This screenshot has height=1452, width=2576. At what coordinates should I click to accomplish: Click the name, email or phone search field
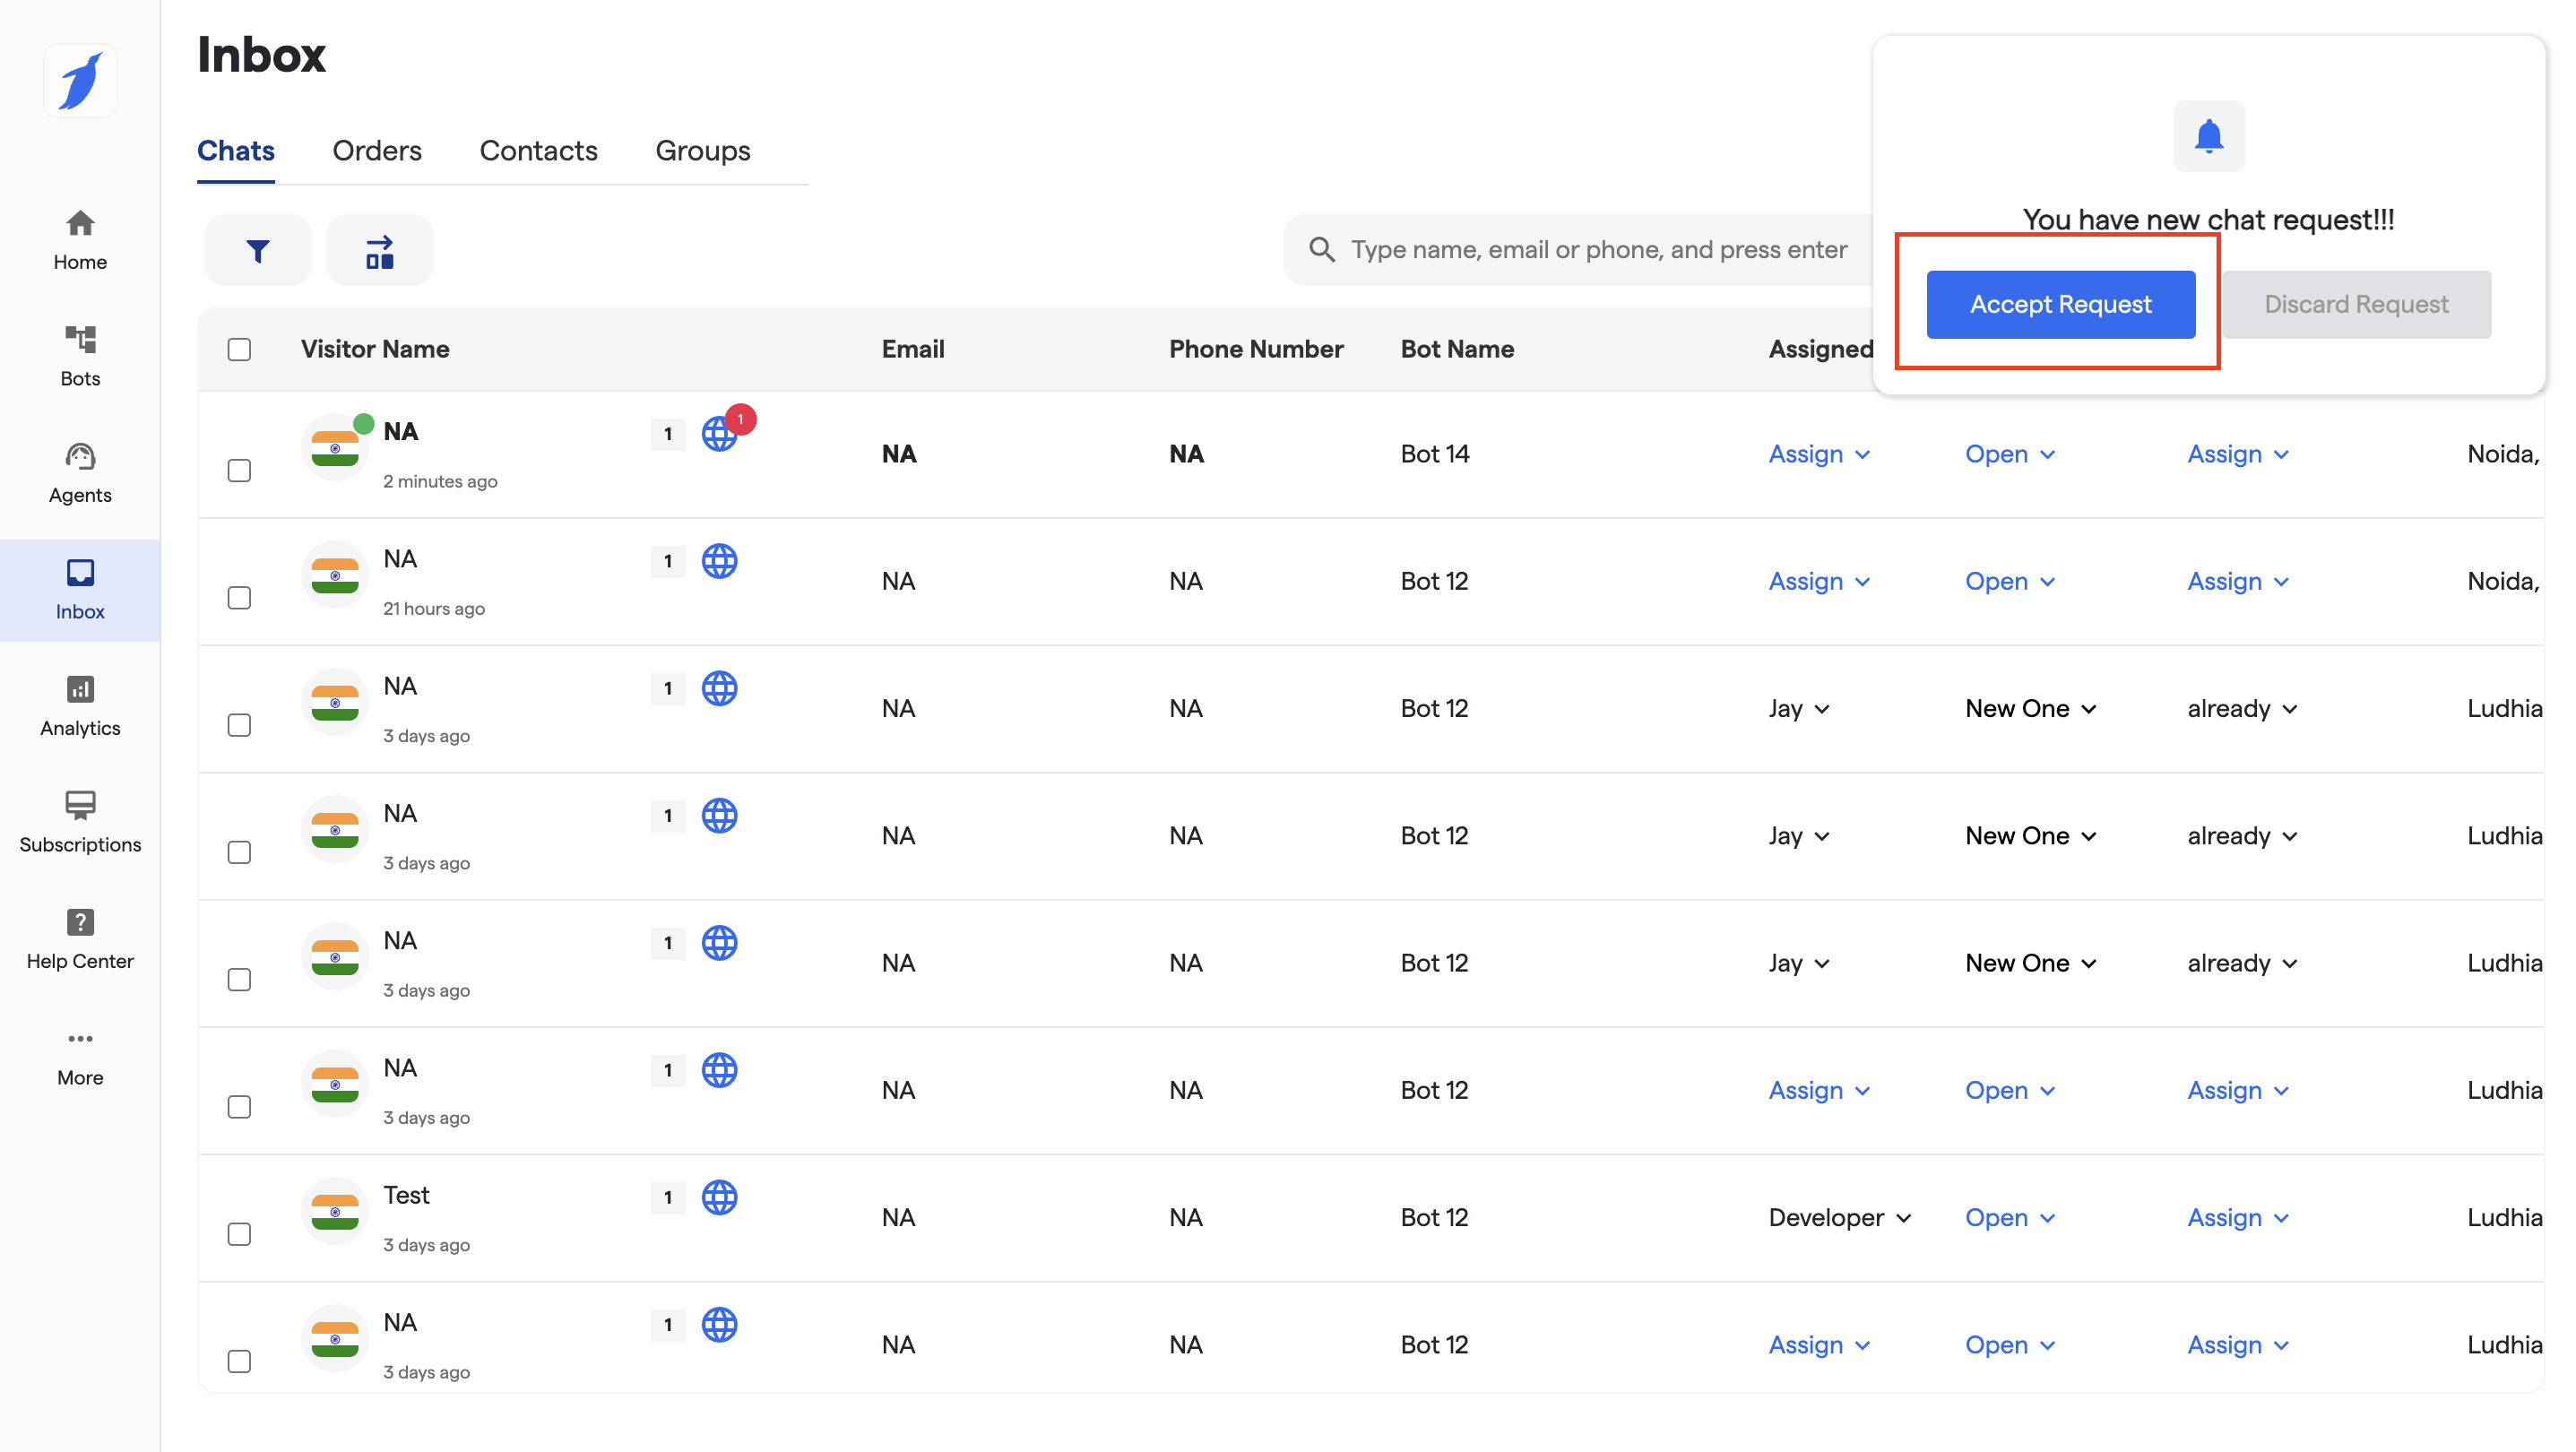coord(1598,250)
